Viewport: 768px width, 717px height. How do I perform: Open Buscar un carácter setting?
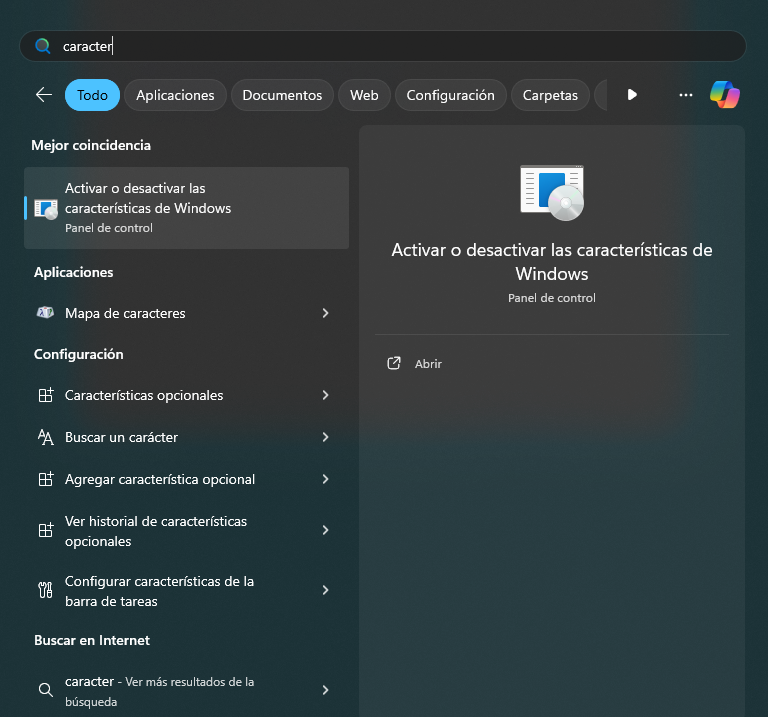point(187,437)
